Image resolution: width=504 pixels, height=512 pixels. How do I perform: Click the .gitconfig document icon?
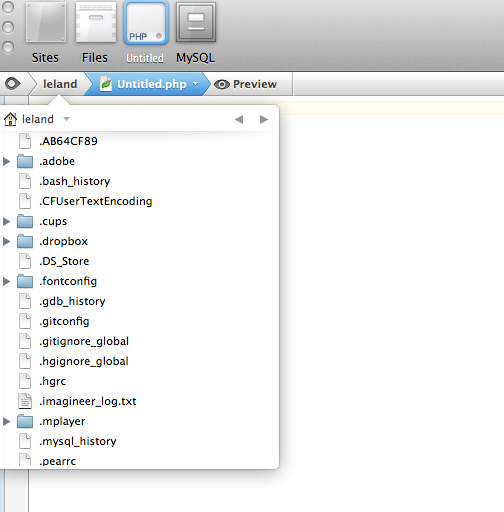[x=25, y=321]
